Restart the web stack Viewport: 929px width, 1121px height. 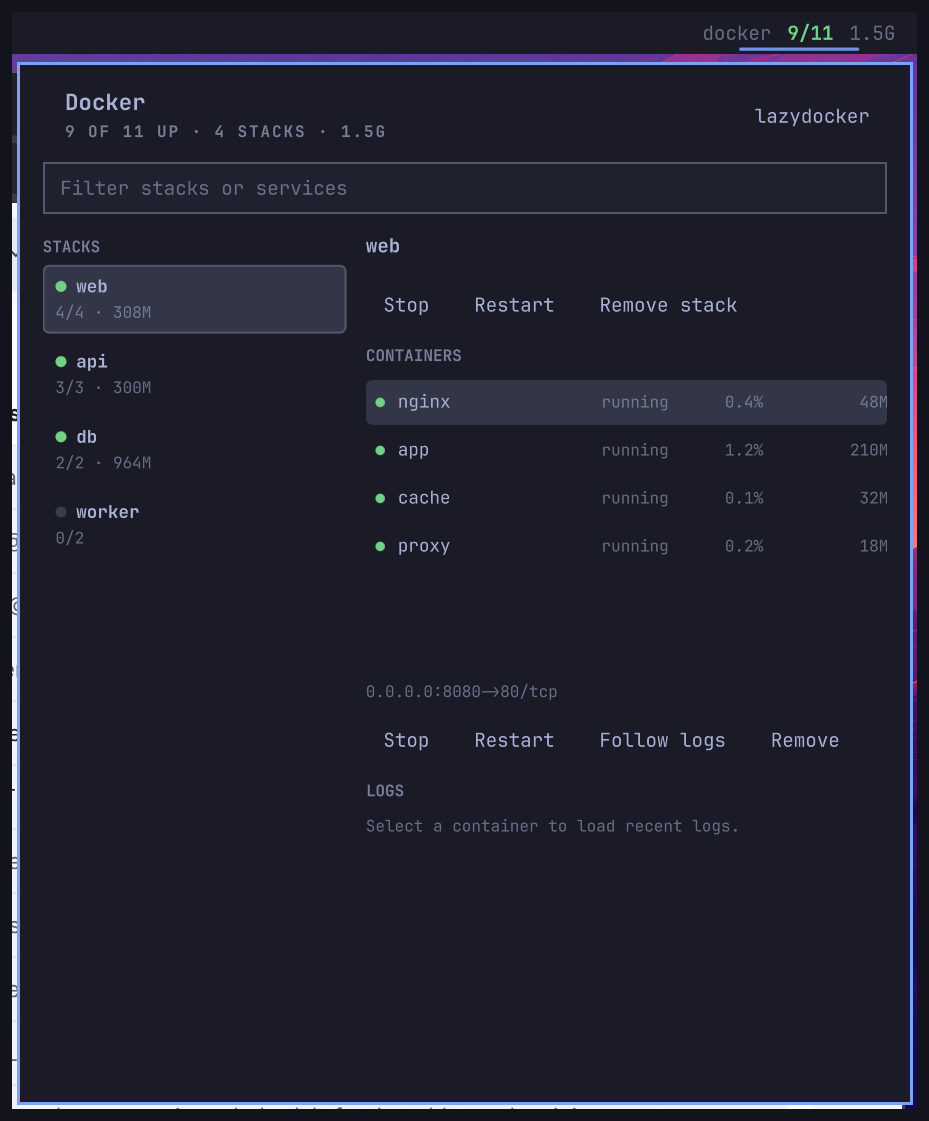[x=514, y=305]
